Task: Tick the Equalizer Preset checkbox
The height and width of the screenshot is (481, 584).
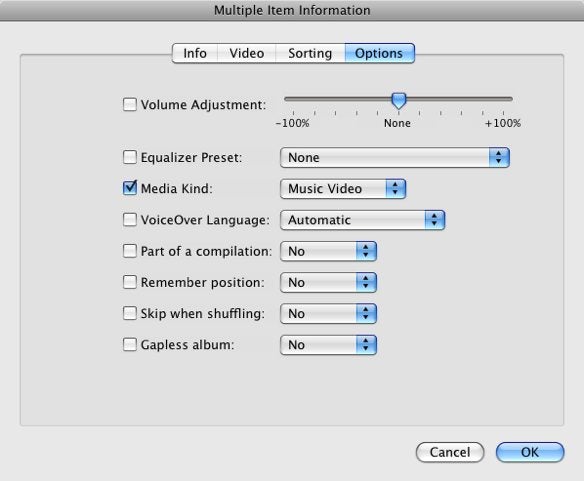Action: point(130,157)
